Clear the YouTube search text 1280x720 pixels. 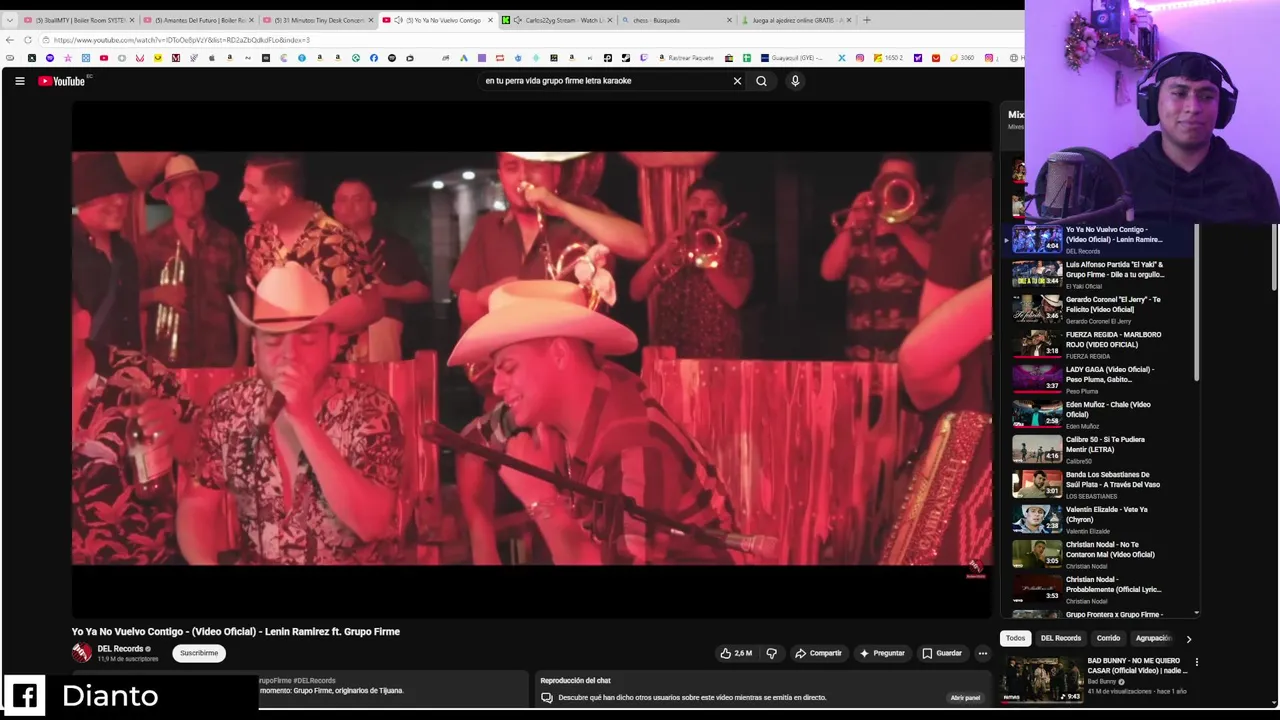coord(737,81)
